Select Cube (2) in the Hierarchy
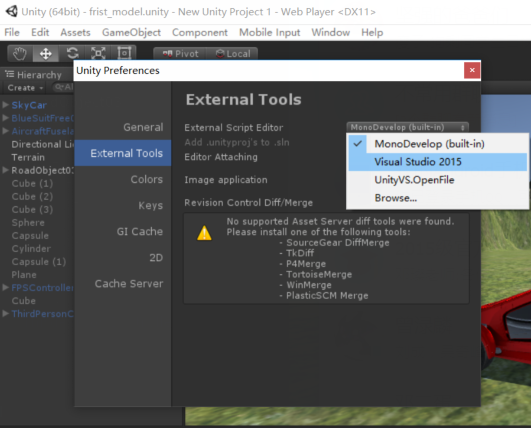The width and height of the screenshot is (531, 428). [32, 196]
